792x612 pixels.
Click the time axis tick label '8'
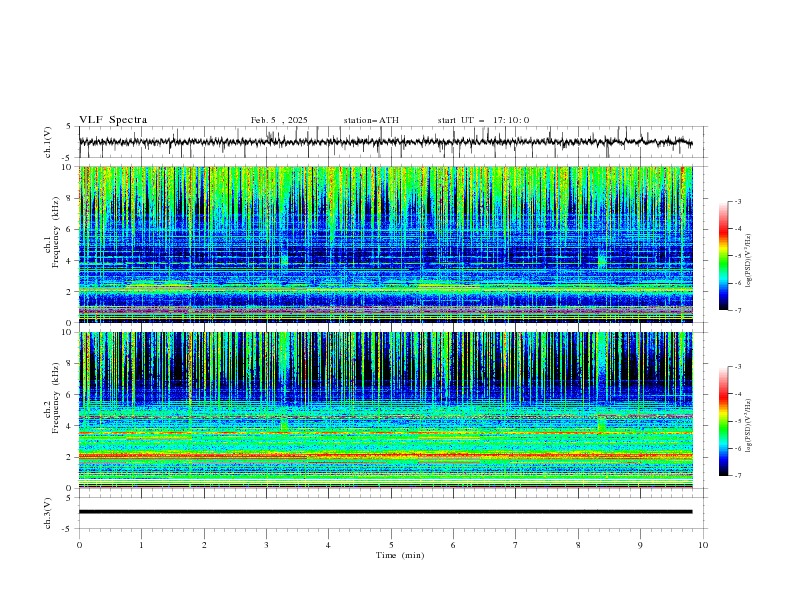[578, 545]
